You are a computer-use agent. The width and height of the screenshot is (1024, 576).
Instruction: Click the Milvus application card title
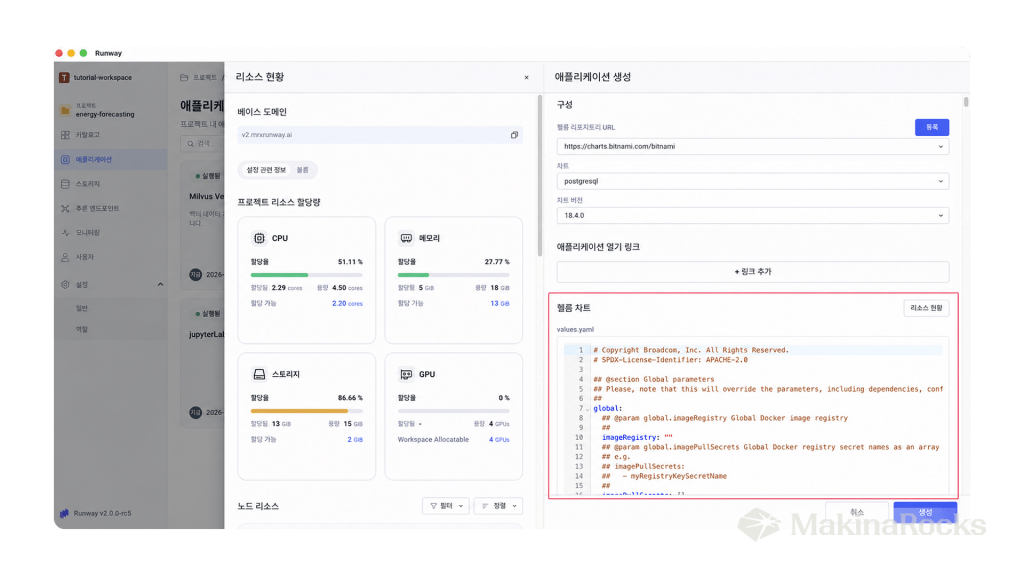point(206,197)
